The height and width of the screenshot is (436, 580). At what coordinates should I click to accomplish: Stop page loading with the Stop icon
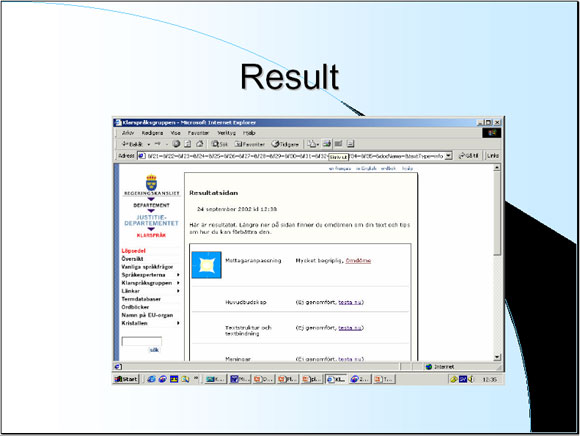coord(176,144)
